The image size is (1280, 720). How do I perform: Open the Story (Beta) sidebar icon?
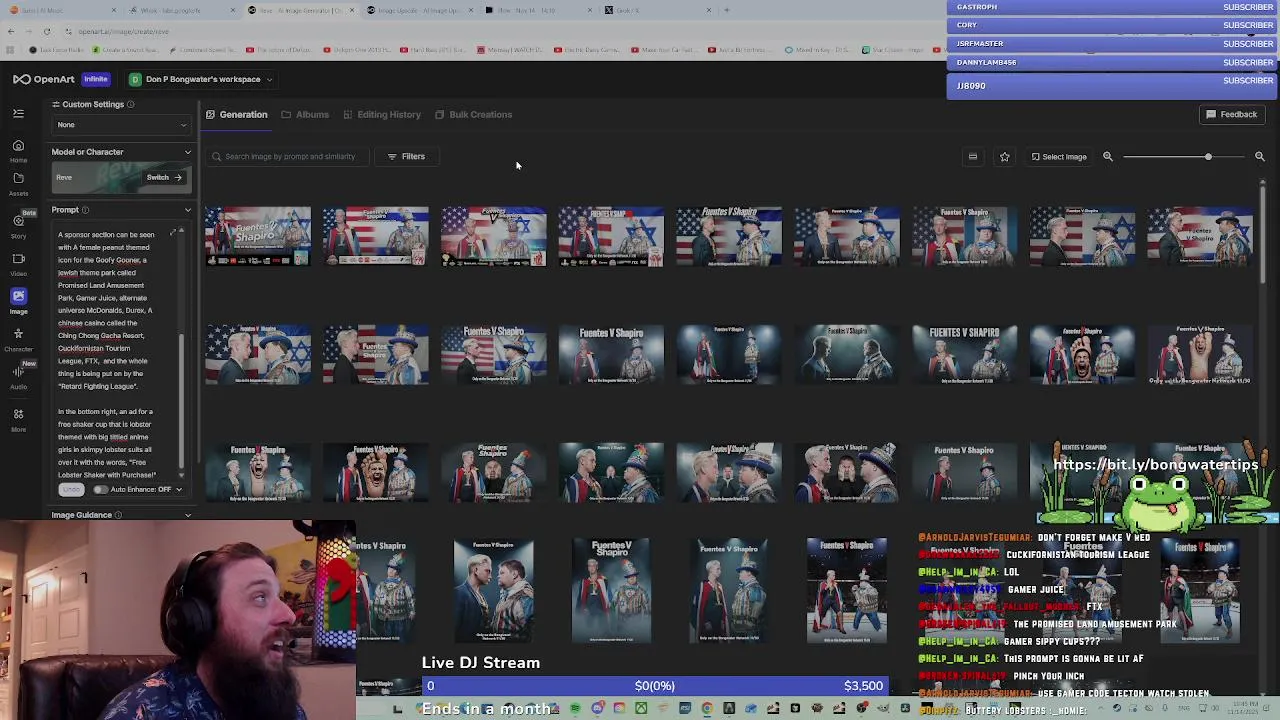[x=18, y=225]
